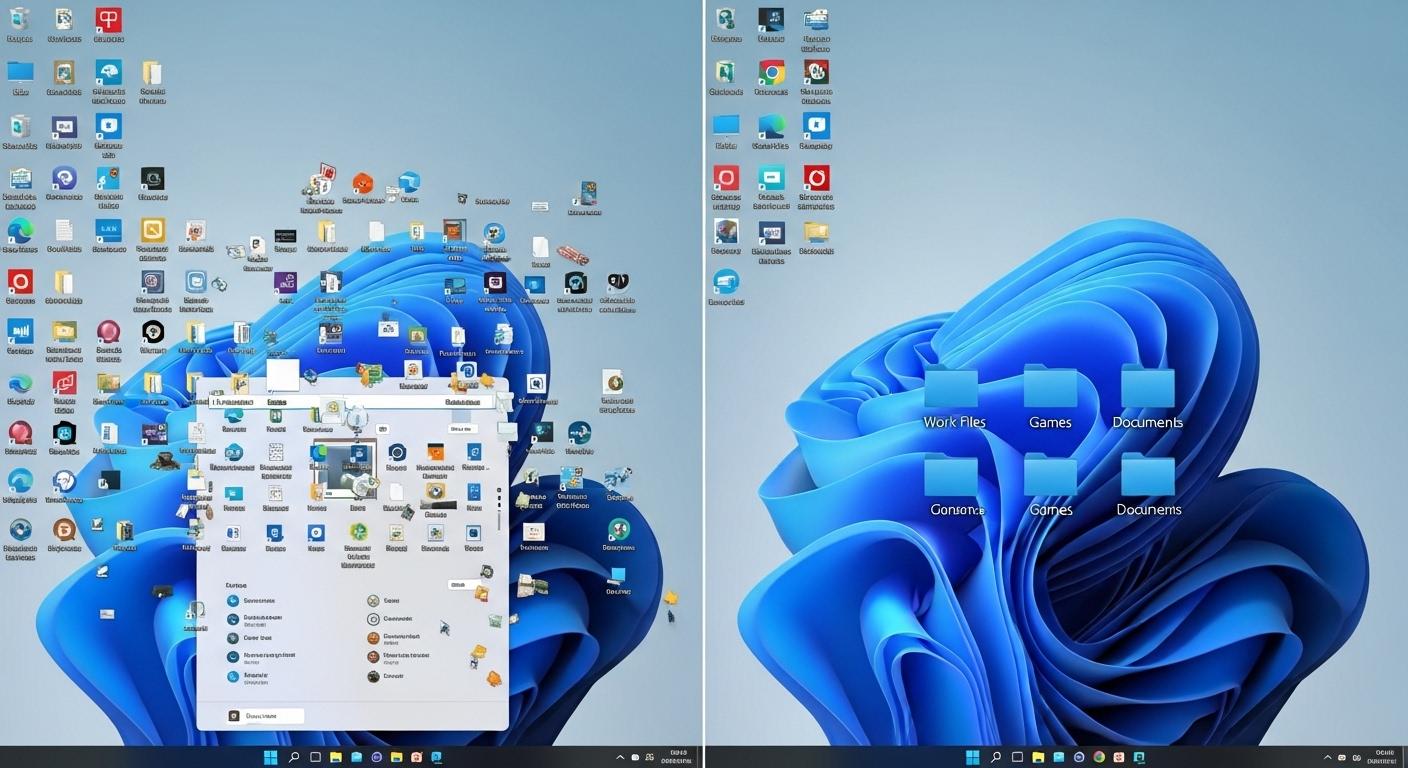Open the top Documents folder
Image resolution: width=1408 pixels, height=768 pixels.
click(x=1147, y=390)
